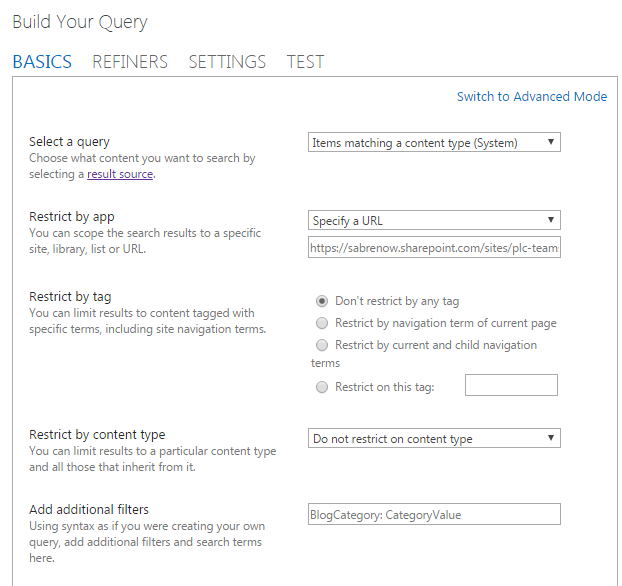Click the arrow on Items matching content type

(x=551, y=142)
